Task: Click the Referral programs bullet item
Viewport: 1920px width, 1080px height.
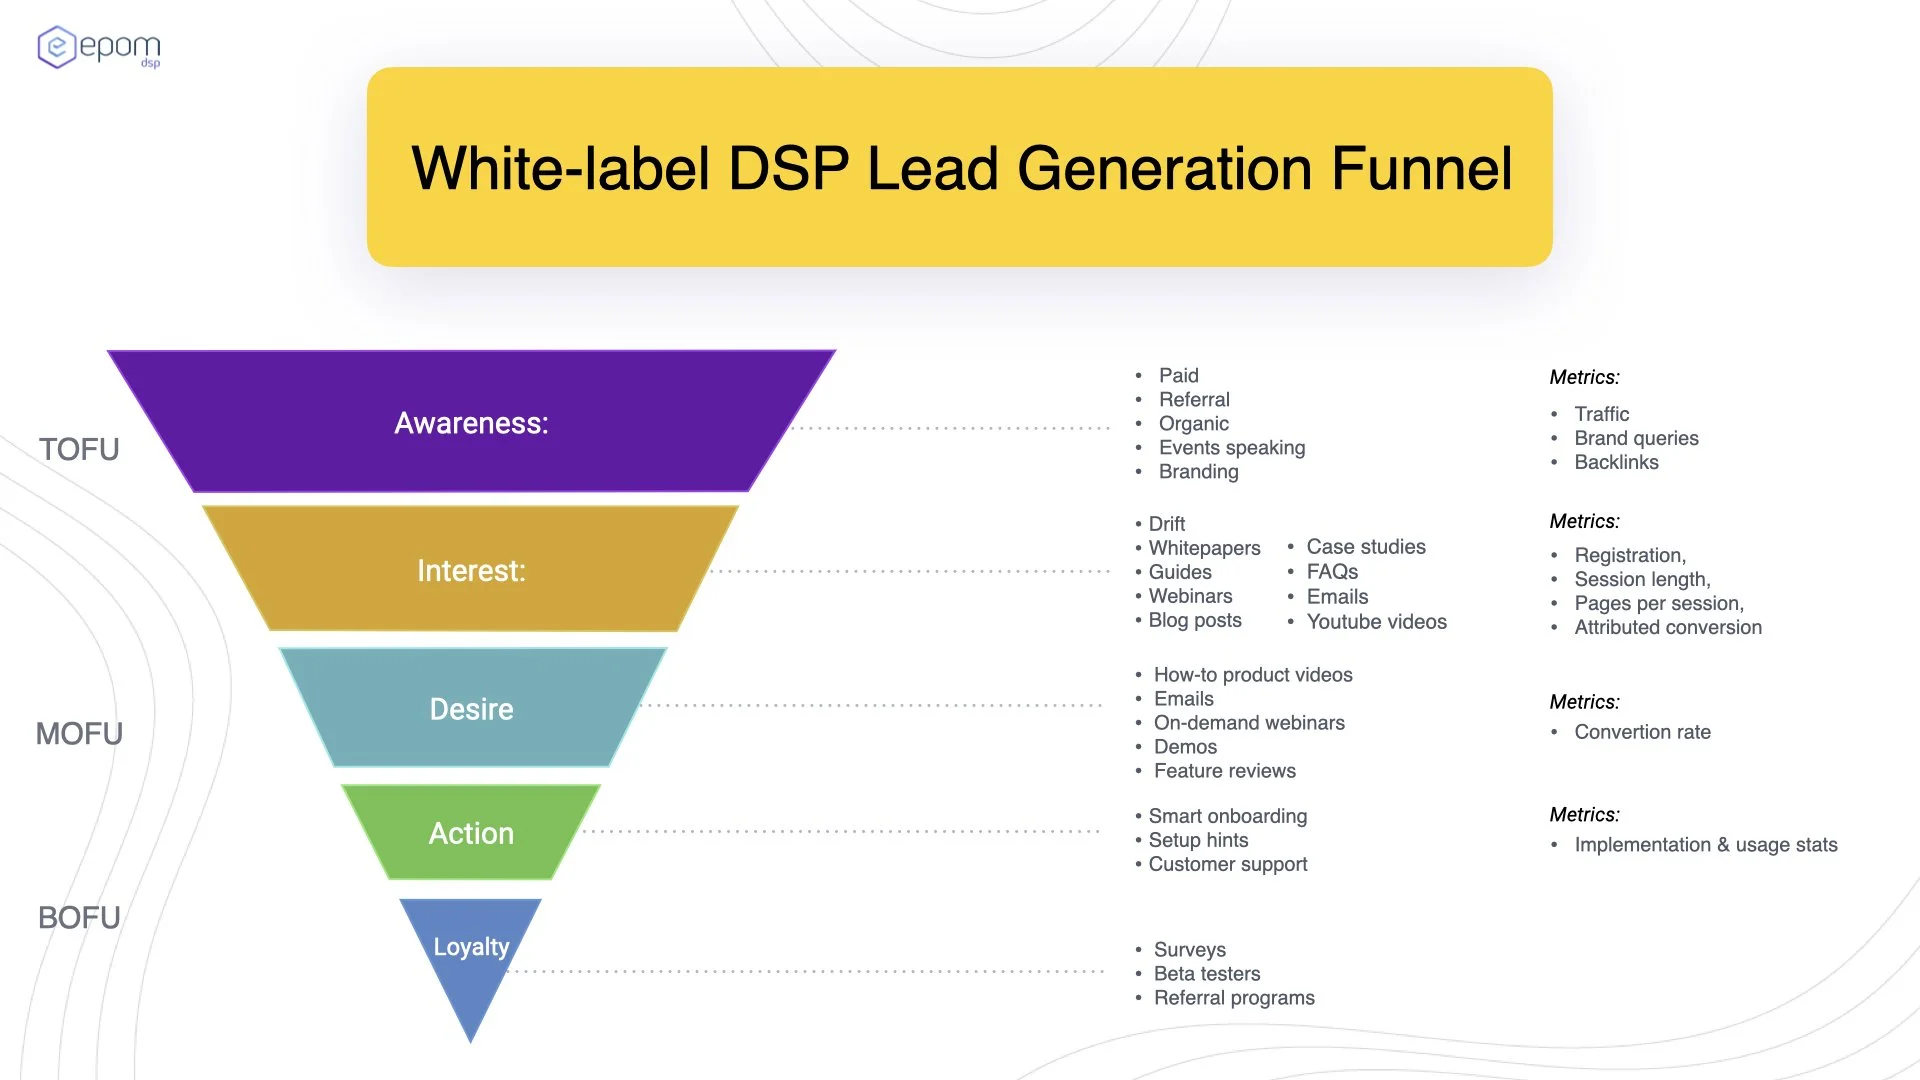Action: pyautogui.click(x=1234, y=998)
